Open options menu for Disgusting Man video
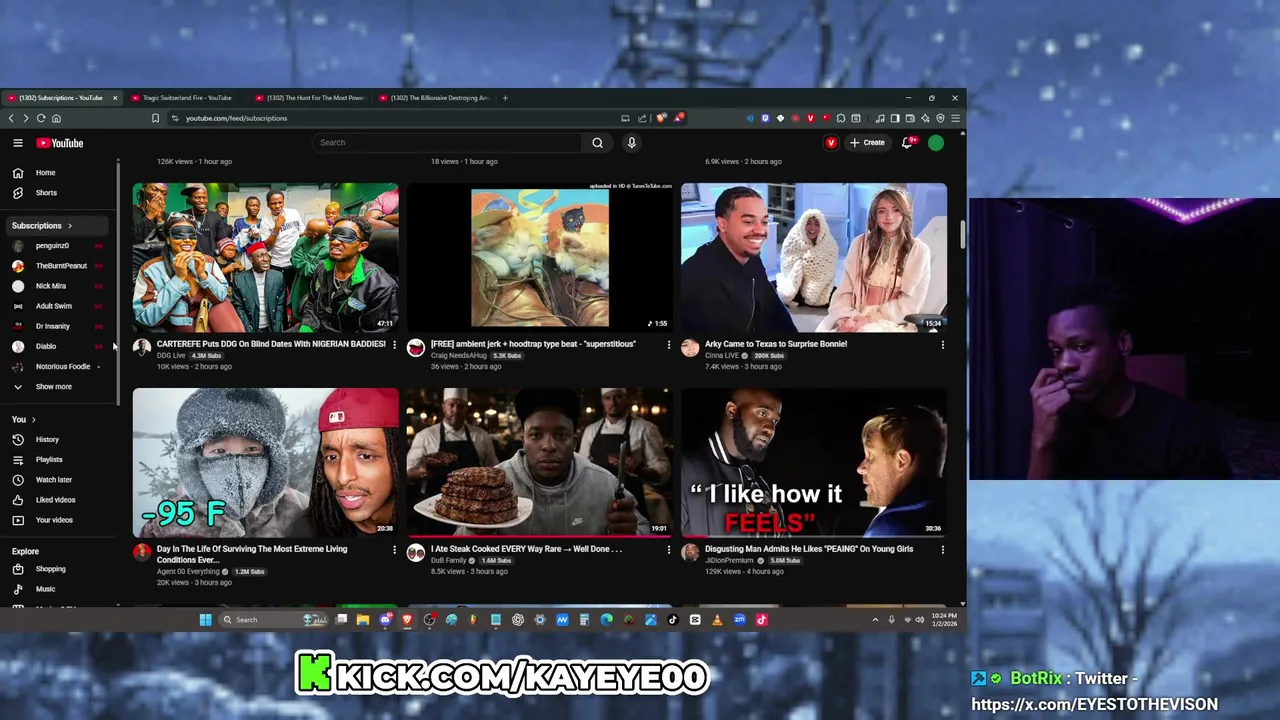This screenshot has width=1280, height=720. [x=942, y=550]
